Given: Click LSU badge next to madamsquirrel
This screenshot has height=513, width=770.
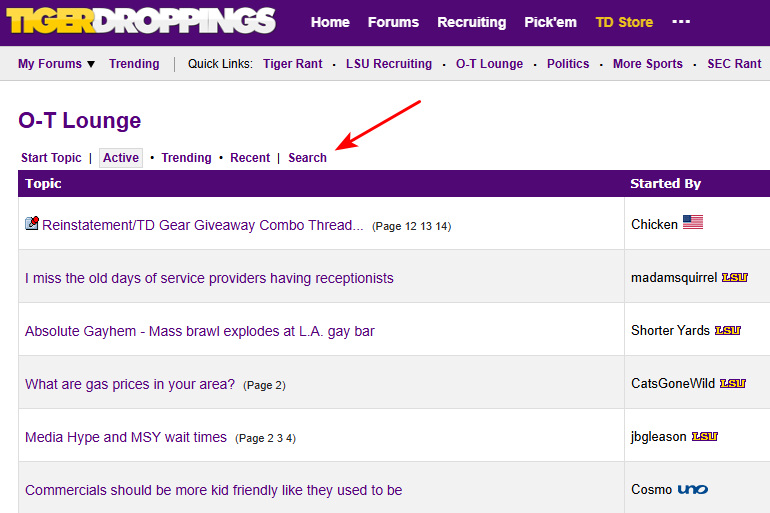Looking at the screenshot, I should (734, 277).
